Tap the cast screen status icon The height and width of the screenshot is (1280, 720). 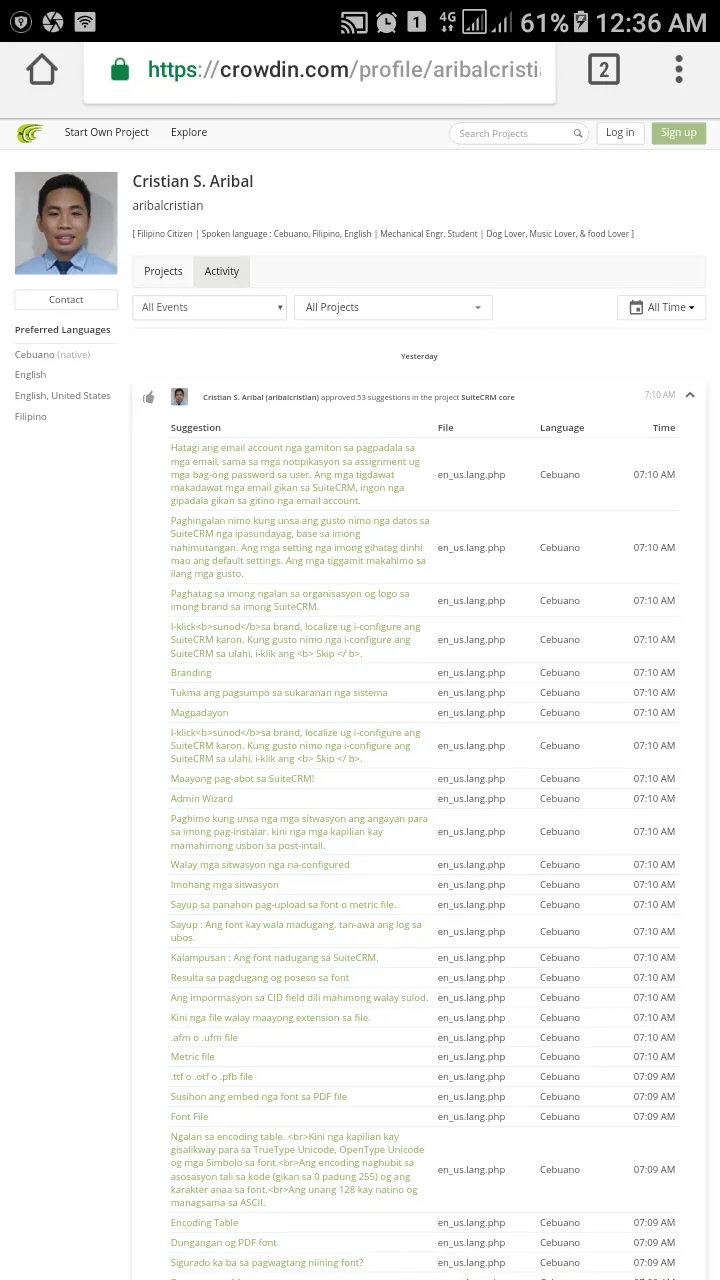pyautogui.click(x=354, y=22)
